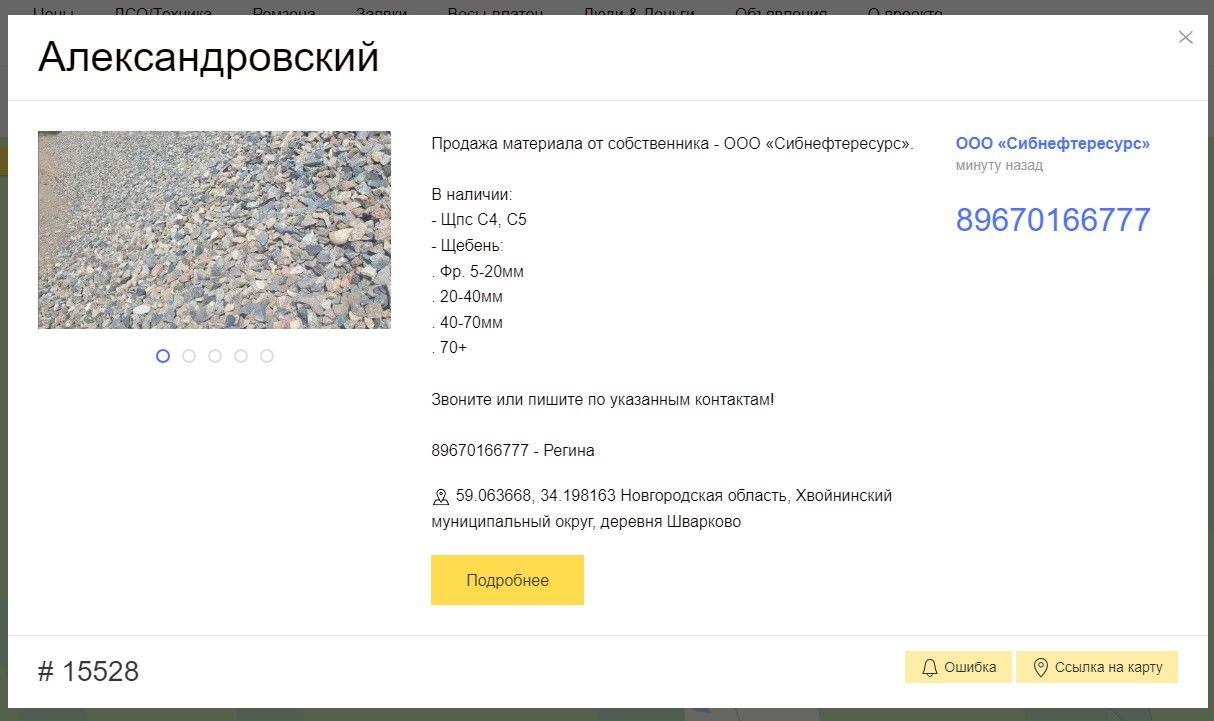
Task: Click the Новгородская область address text
Action: [705, 496]
